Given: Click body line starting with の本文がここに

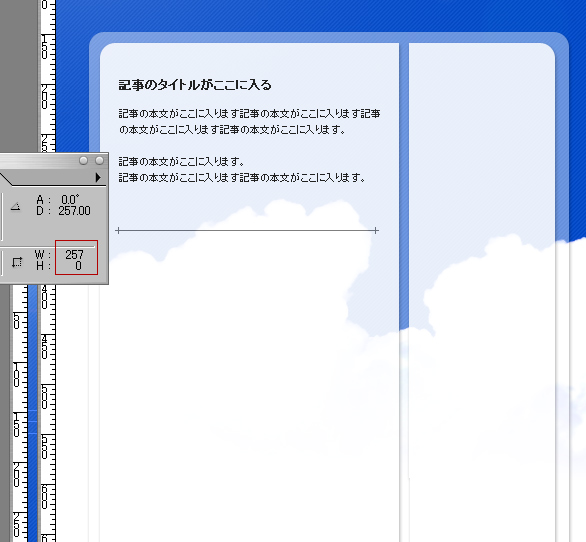Looking at the screenshot, I should [232, 129].
